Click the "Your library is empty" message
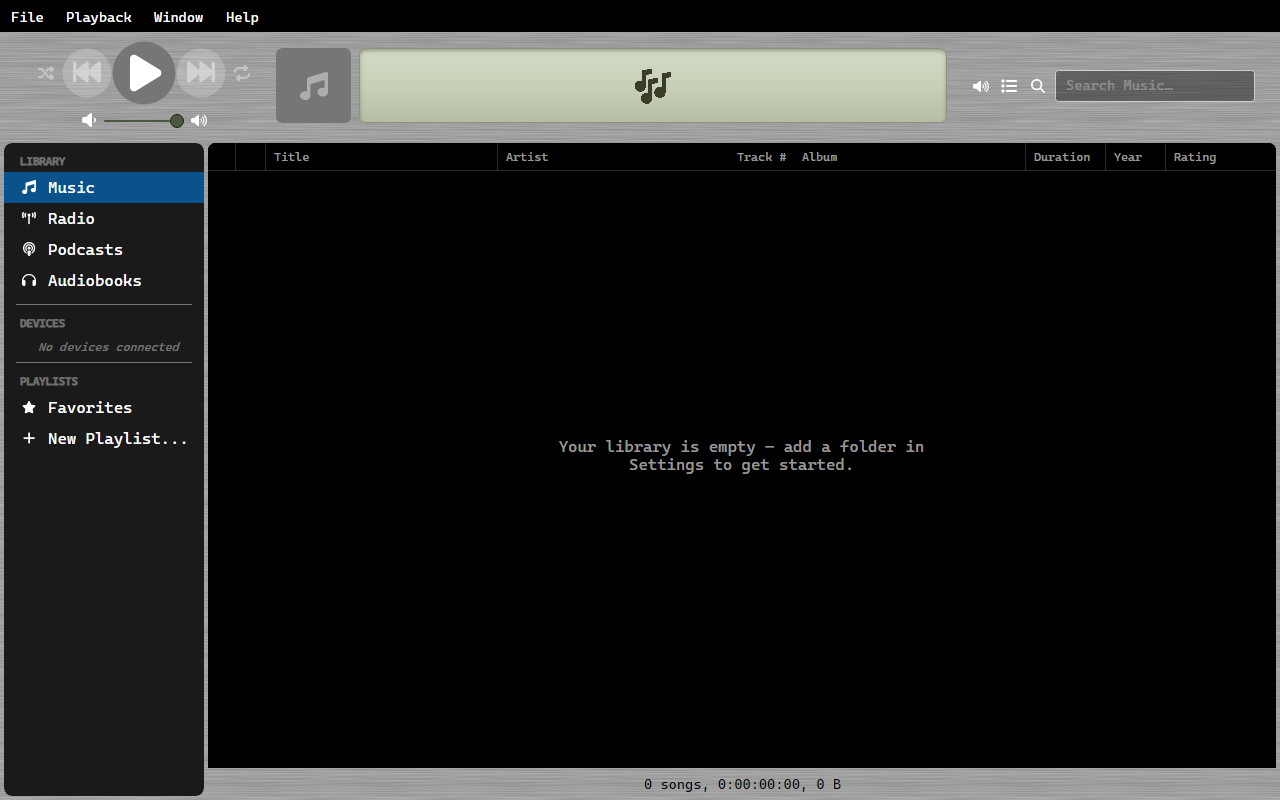 [741, 455]
